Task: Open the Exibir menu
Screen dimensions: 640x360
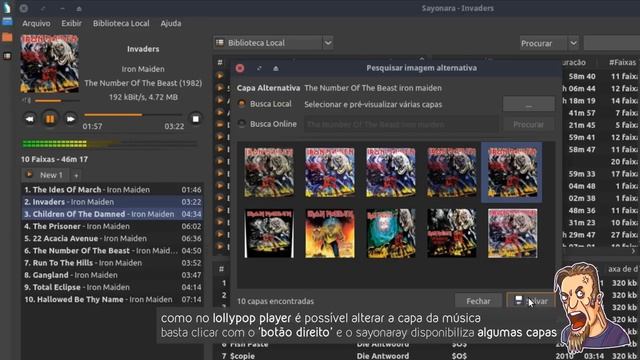Action: coord(71,23)
